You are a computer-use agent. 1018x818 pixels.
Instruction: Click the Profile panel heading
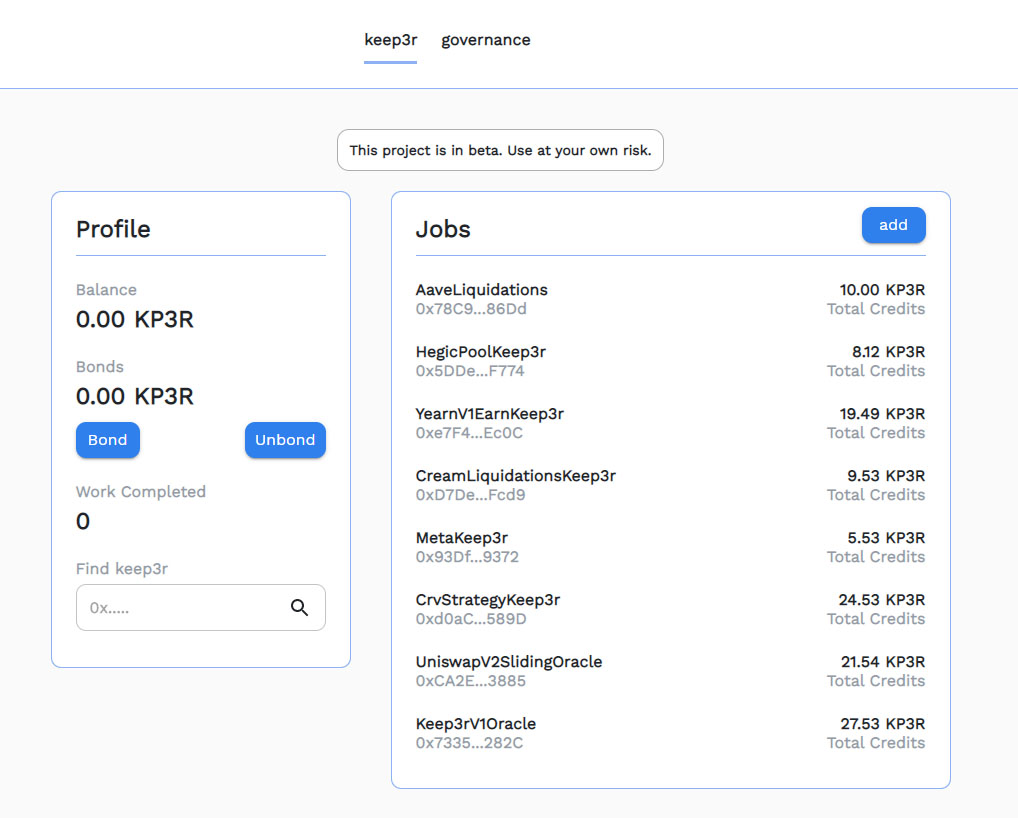pyautogui.click(x=113, y=229)
